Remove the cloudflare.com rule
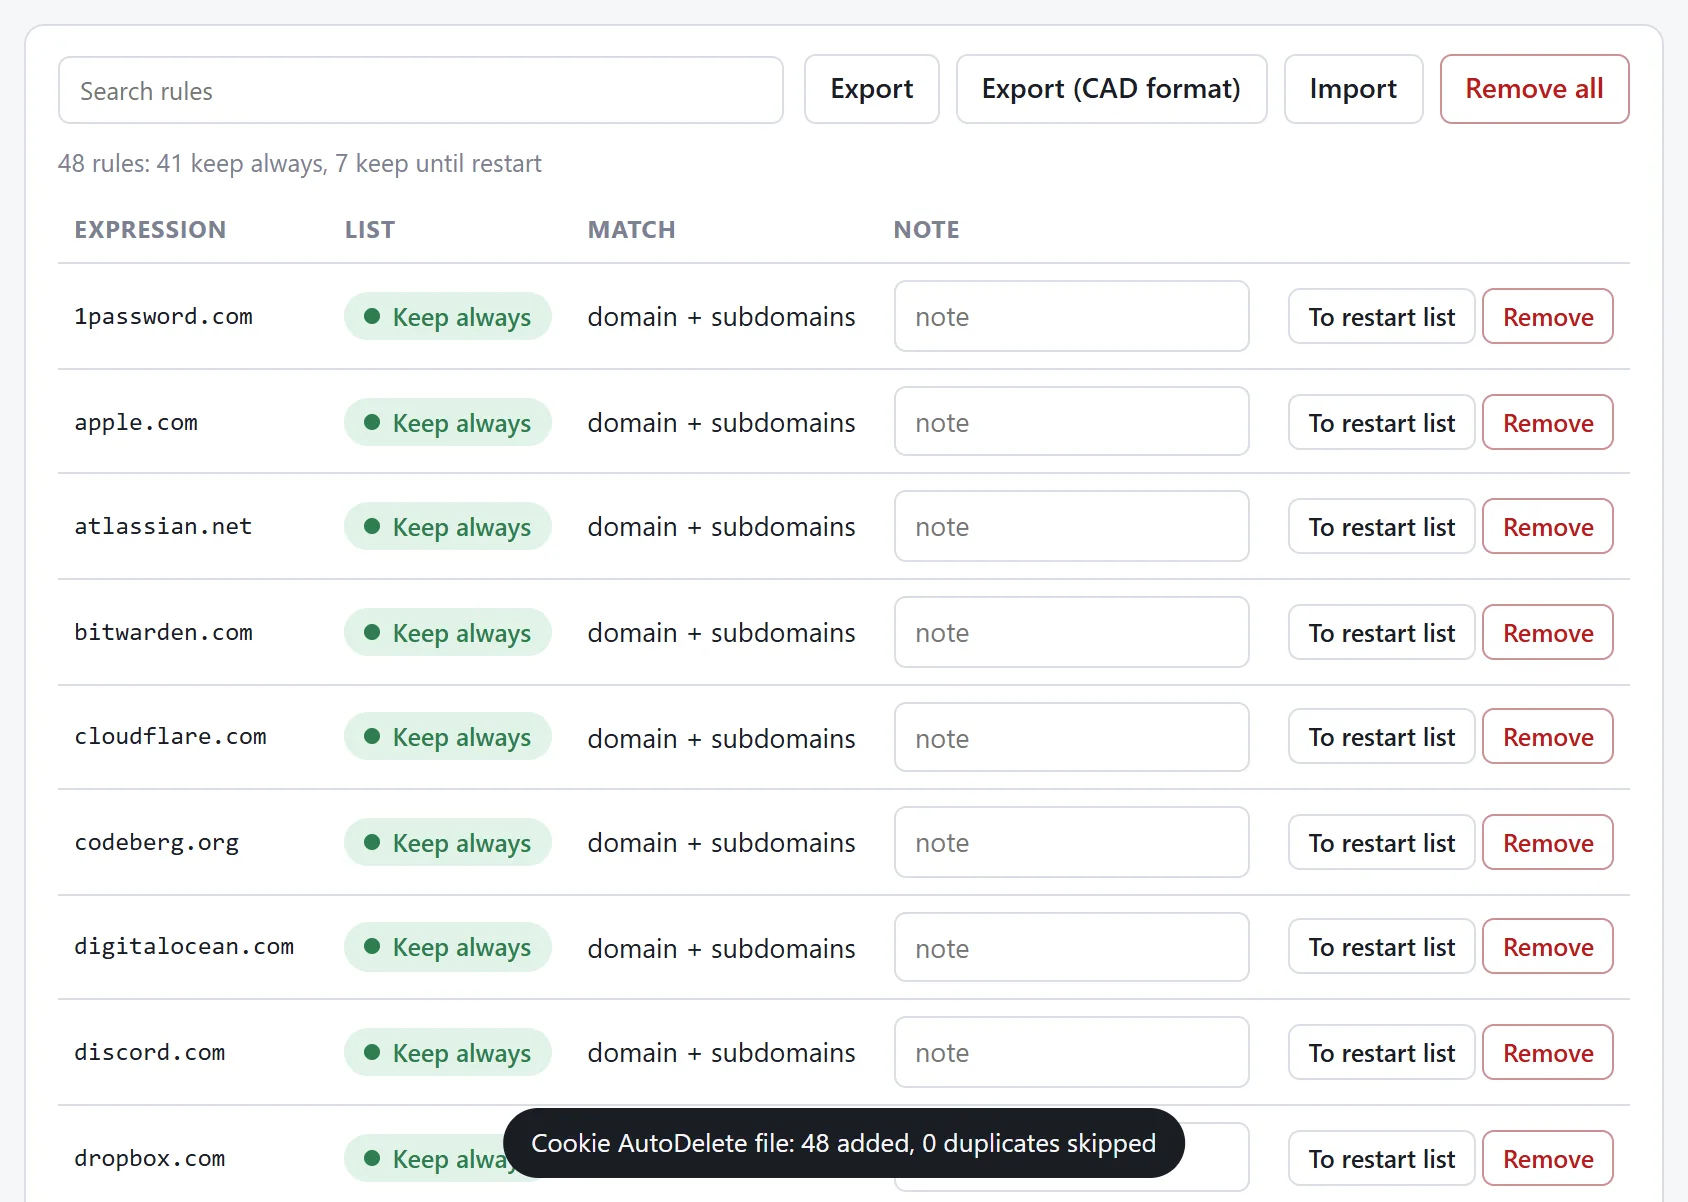The height and width of the screenshot is (1202, 1688). point(1547,737)
